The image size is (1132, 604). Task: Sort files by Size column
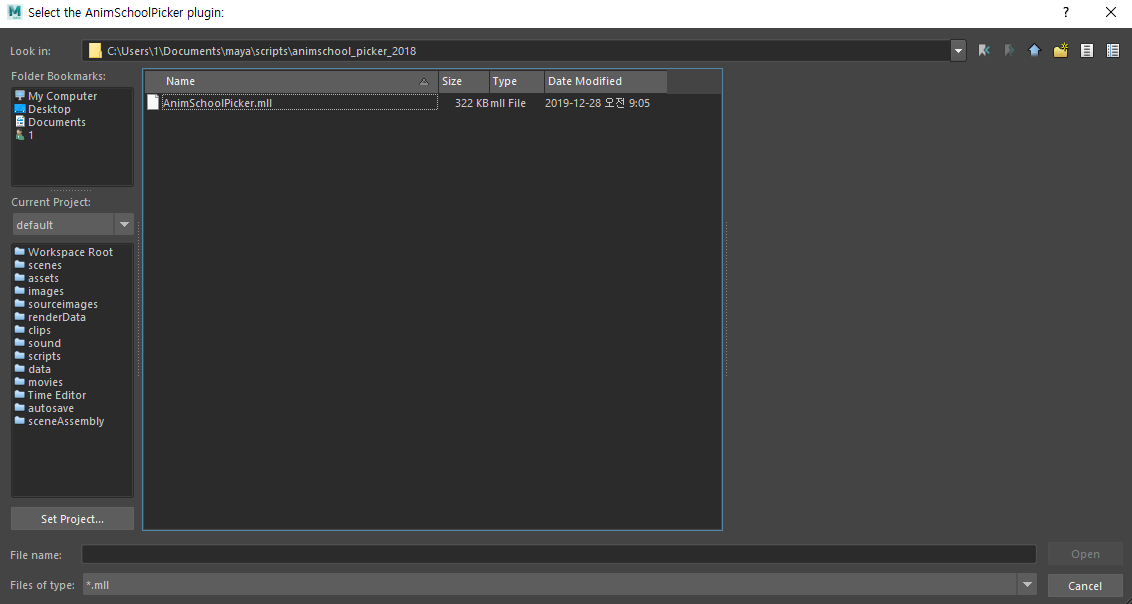464,82
